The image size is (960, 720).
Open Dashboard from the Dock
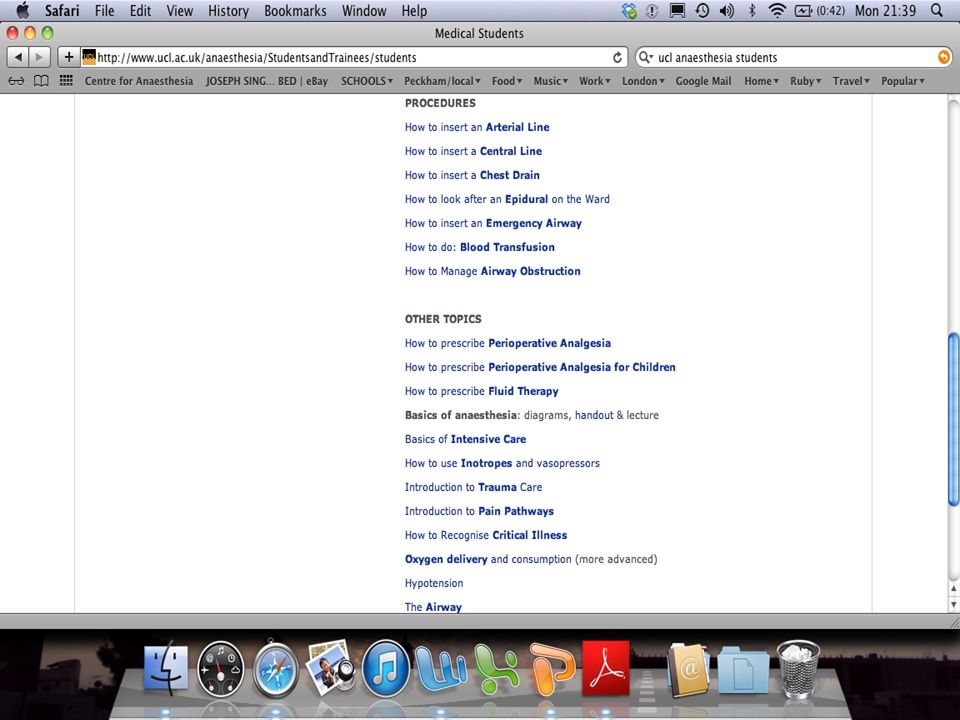coord(220,669)
